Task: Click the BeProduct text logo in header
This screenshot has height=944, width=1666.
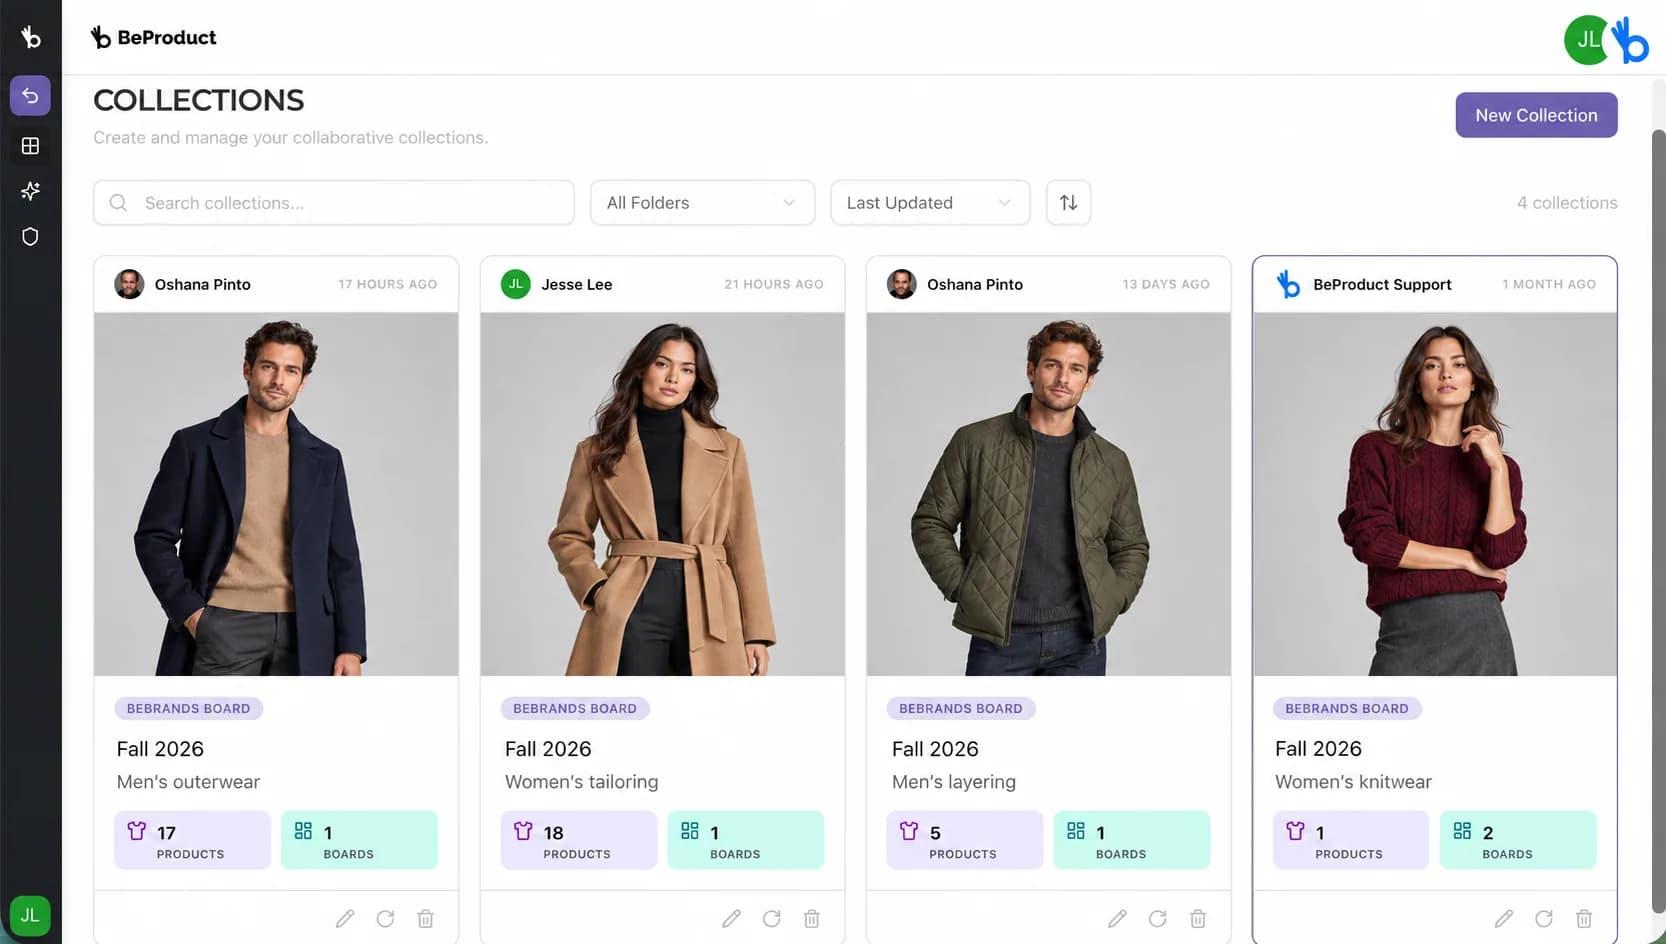Action: 154,37
